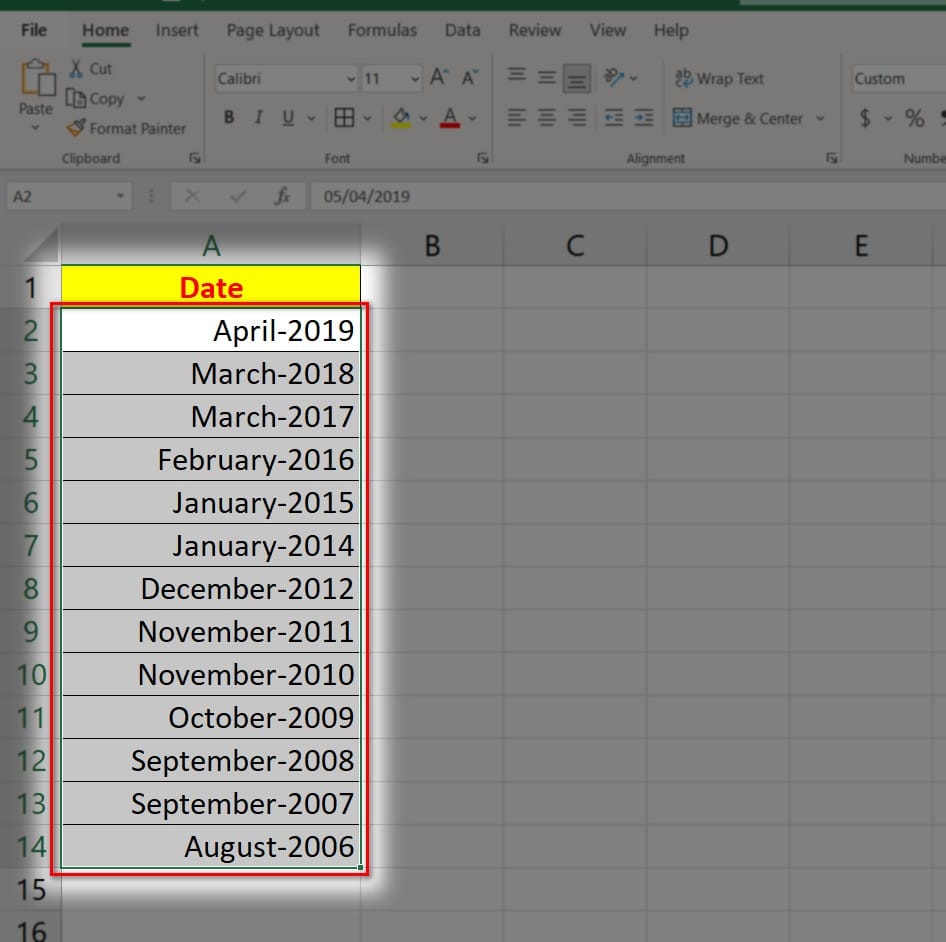This screenshot has height=942, width=946.
Task: Click the Copy button
Action: pos(96,98)
